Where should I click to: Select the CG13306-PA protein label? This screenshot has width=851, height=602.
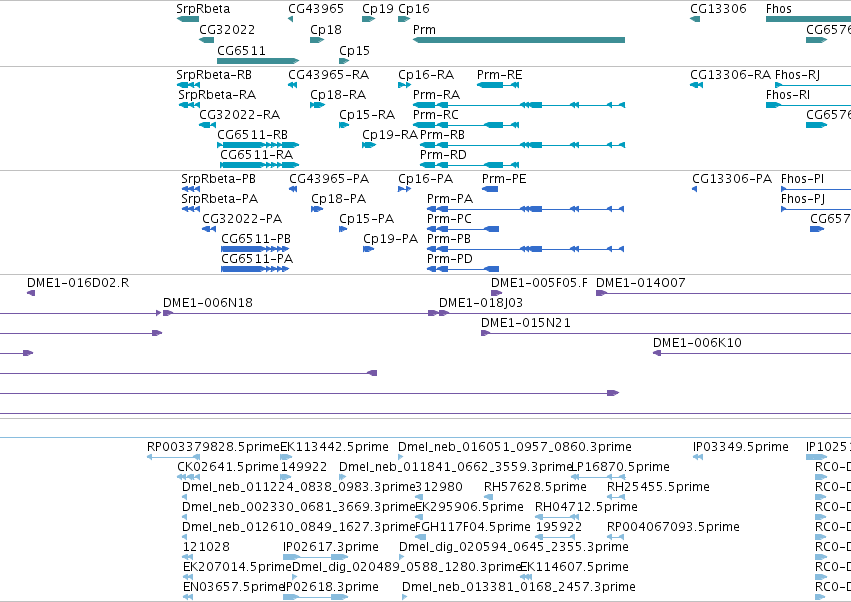[x=732, y=179]
